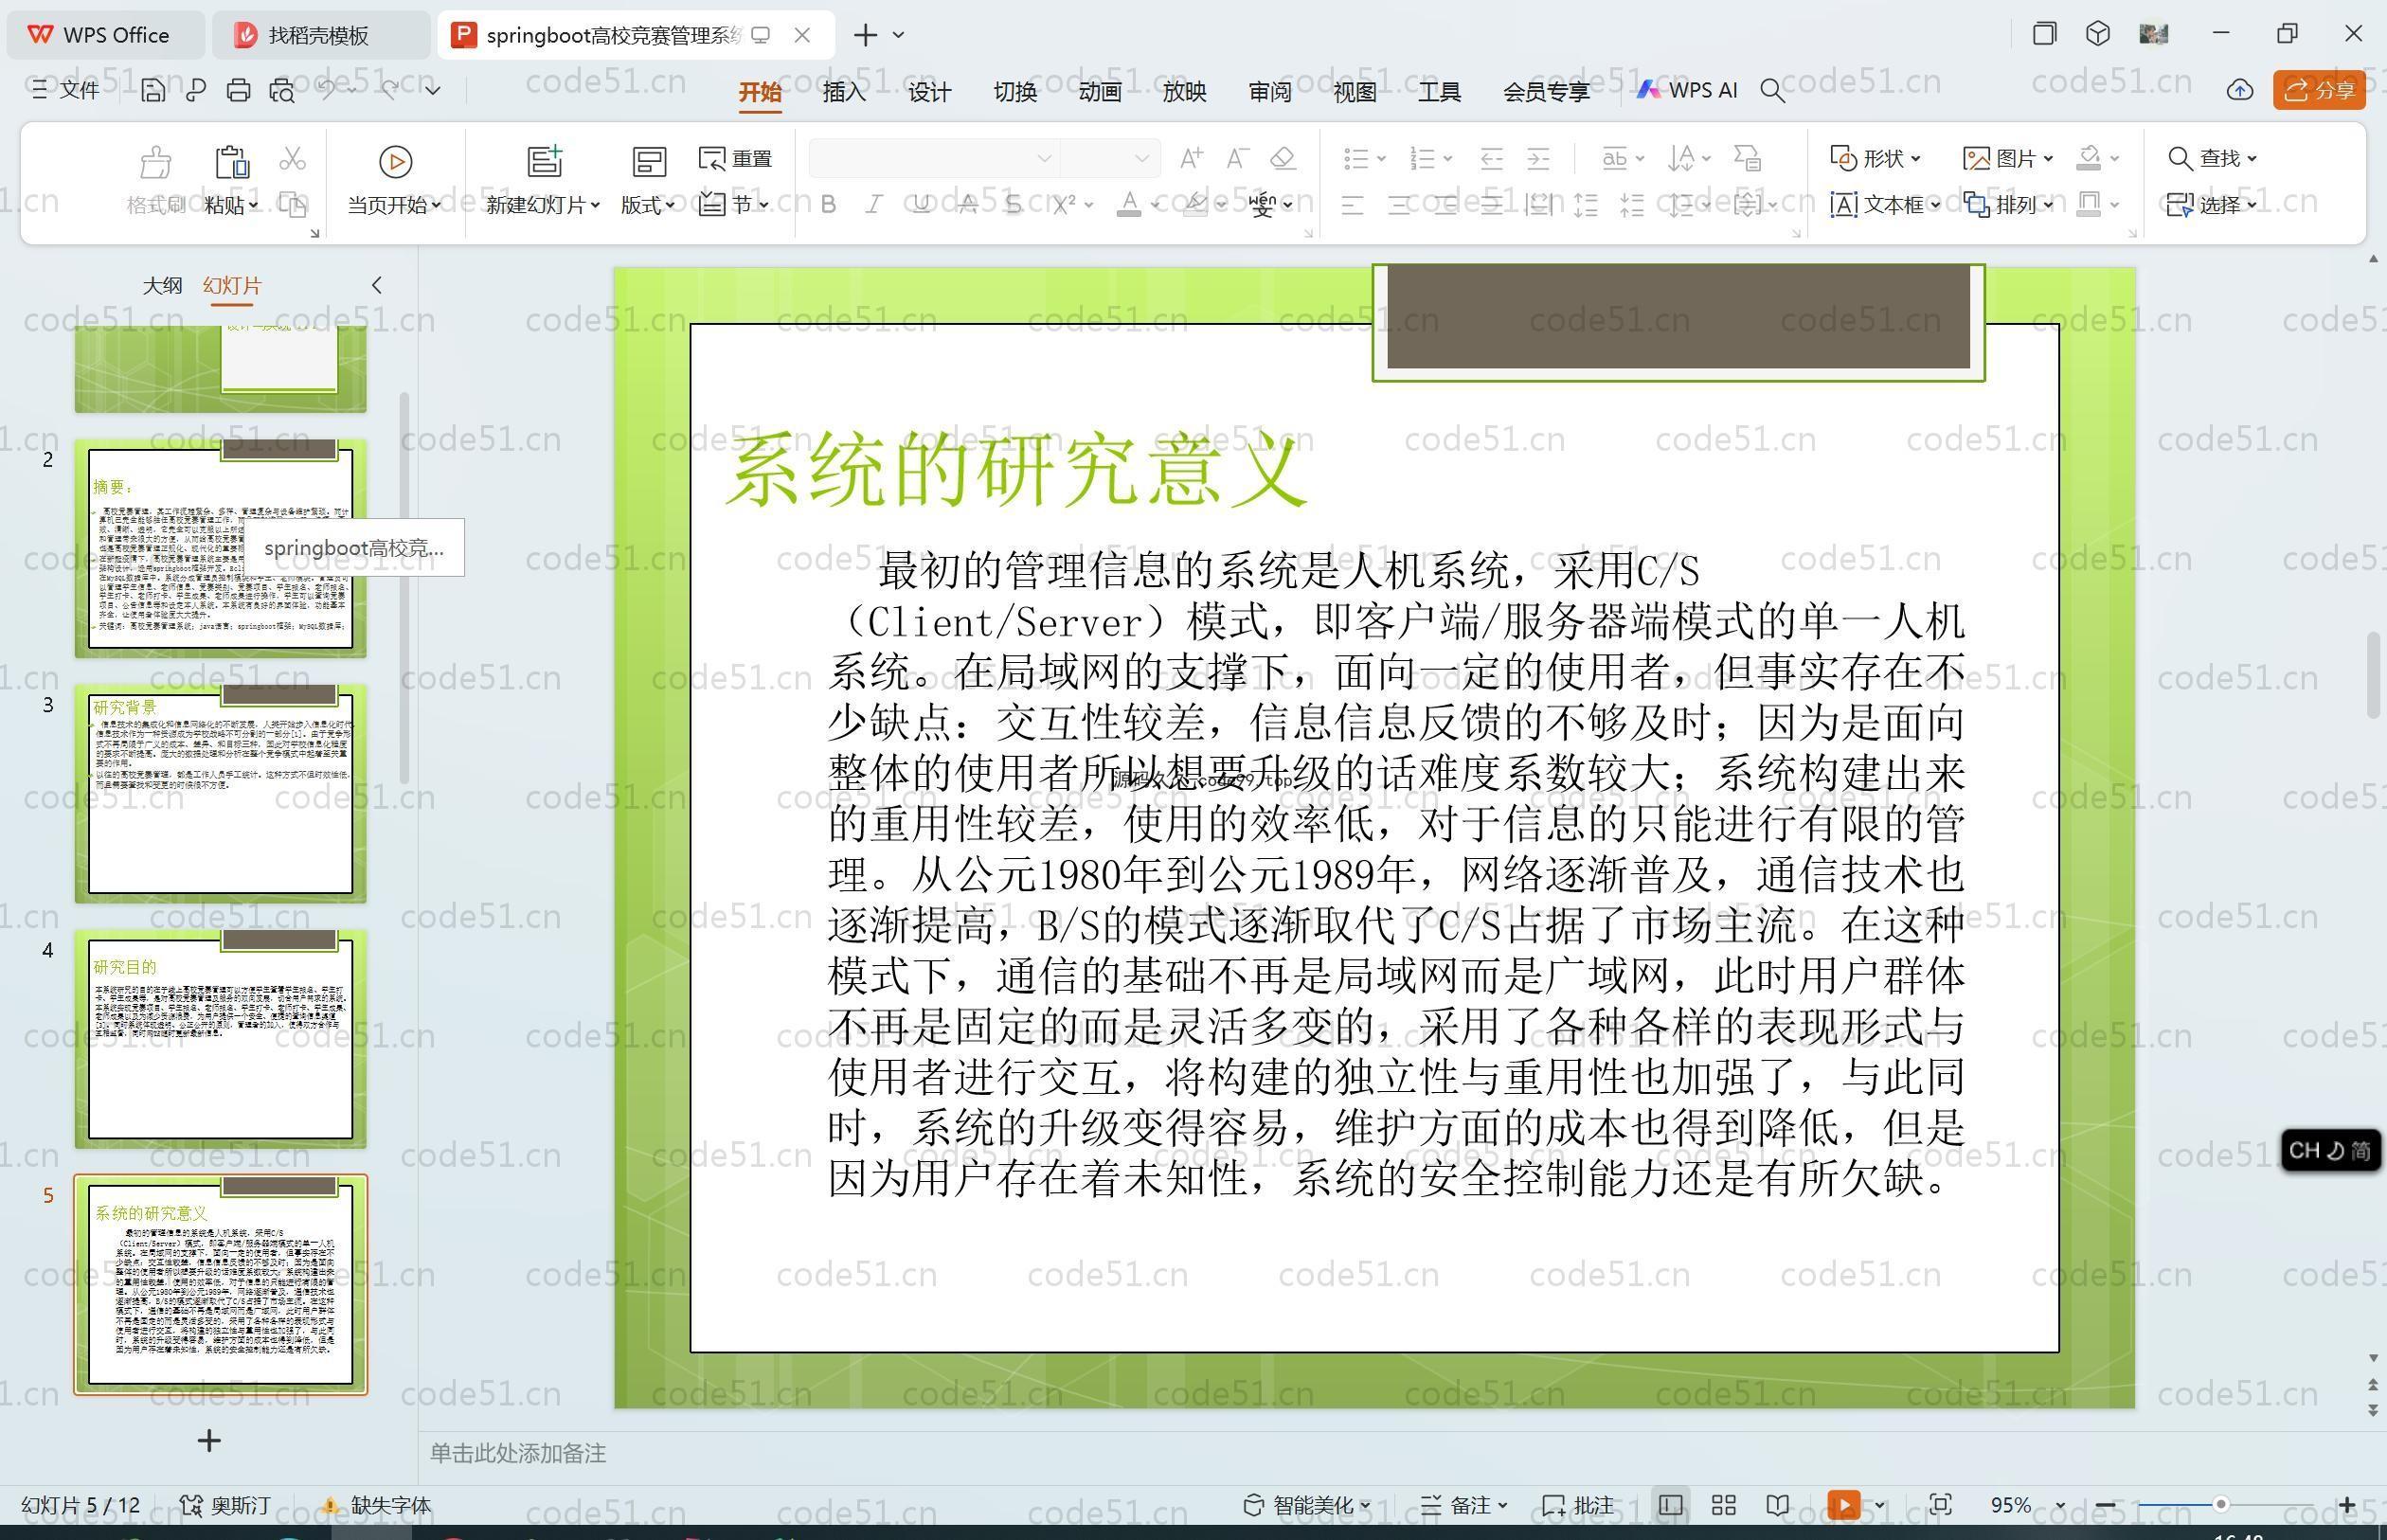2387x1540 pixels.
Task: Increase indent icon
Action: [1538, 158]
